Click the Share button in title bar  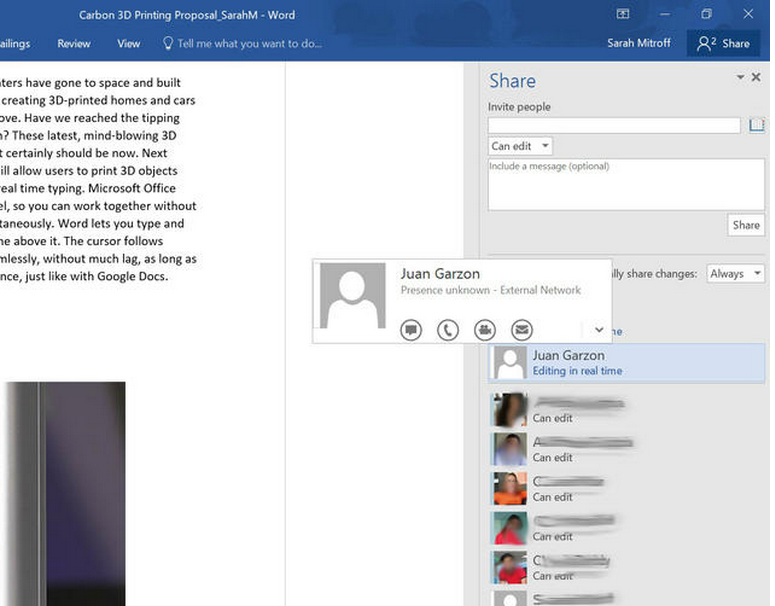(723, 43)
